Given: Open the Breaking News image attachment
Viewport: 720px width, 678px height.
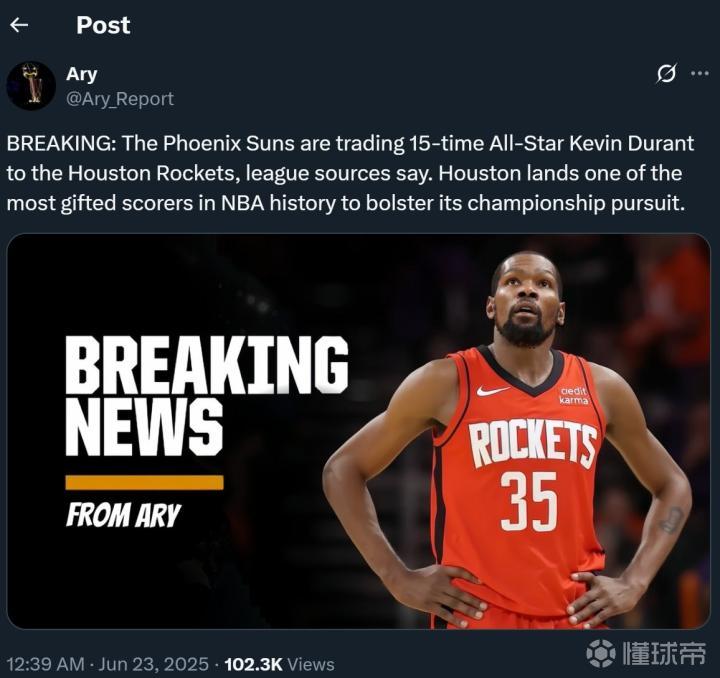Looking at the screenshot, I should click(x=359, y=431).
